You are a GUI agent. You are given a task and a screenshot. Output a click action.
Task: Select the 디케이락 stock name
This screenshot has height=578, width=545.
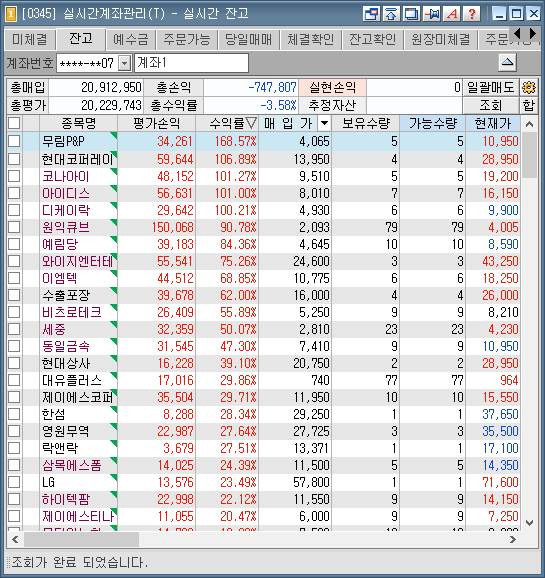click(x=66, y=210)
